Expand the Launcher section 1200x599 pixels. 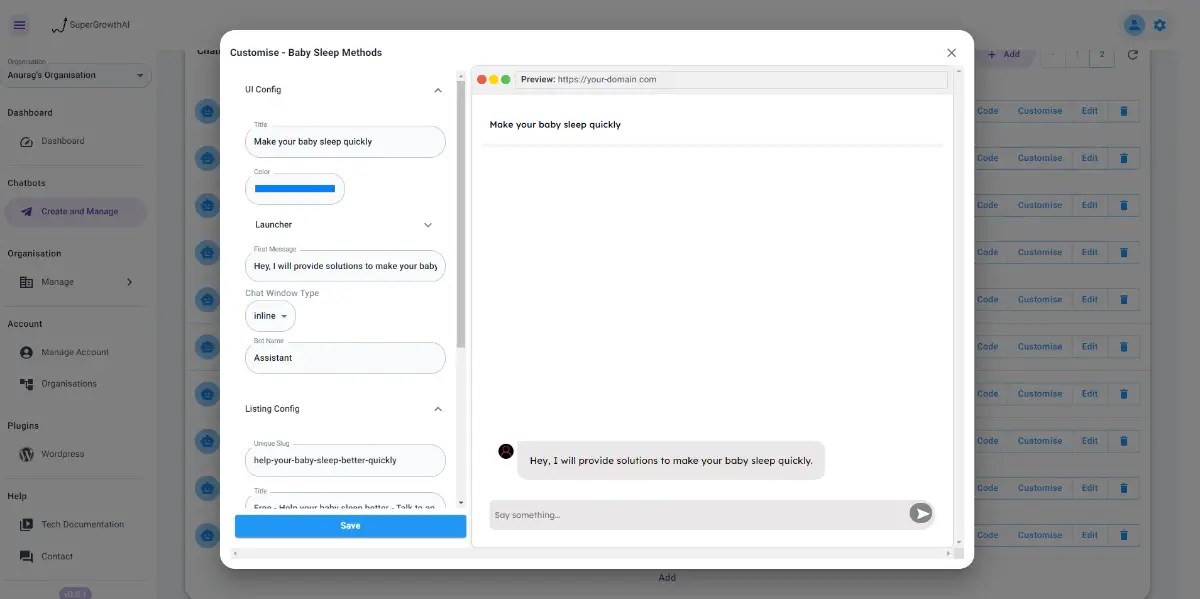[x=428, y=225]
